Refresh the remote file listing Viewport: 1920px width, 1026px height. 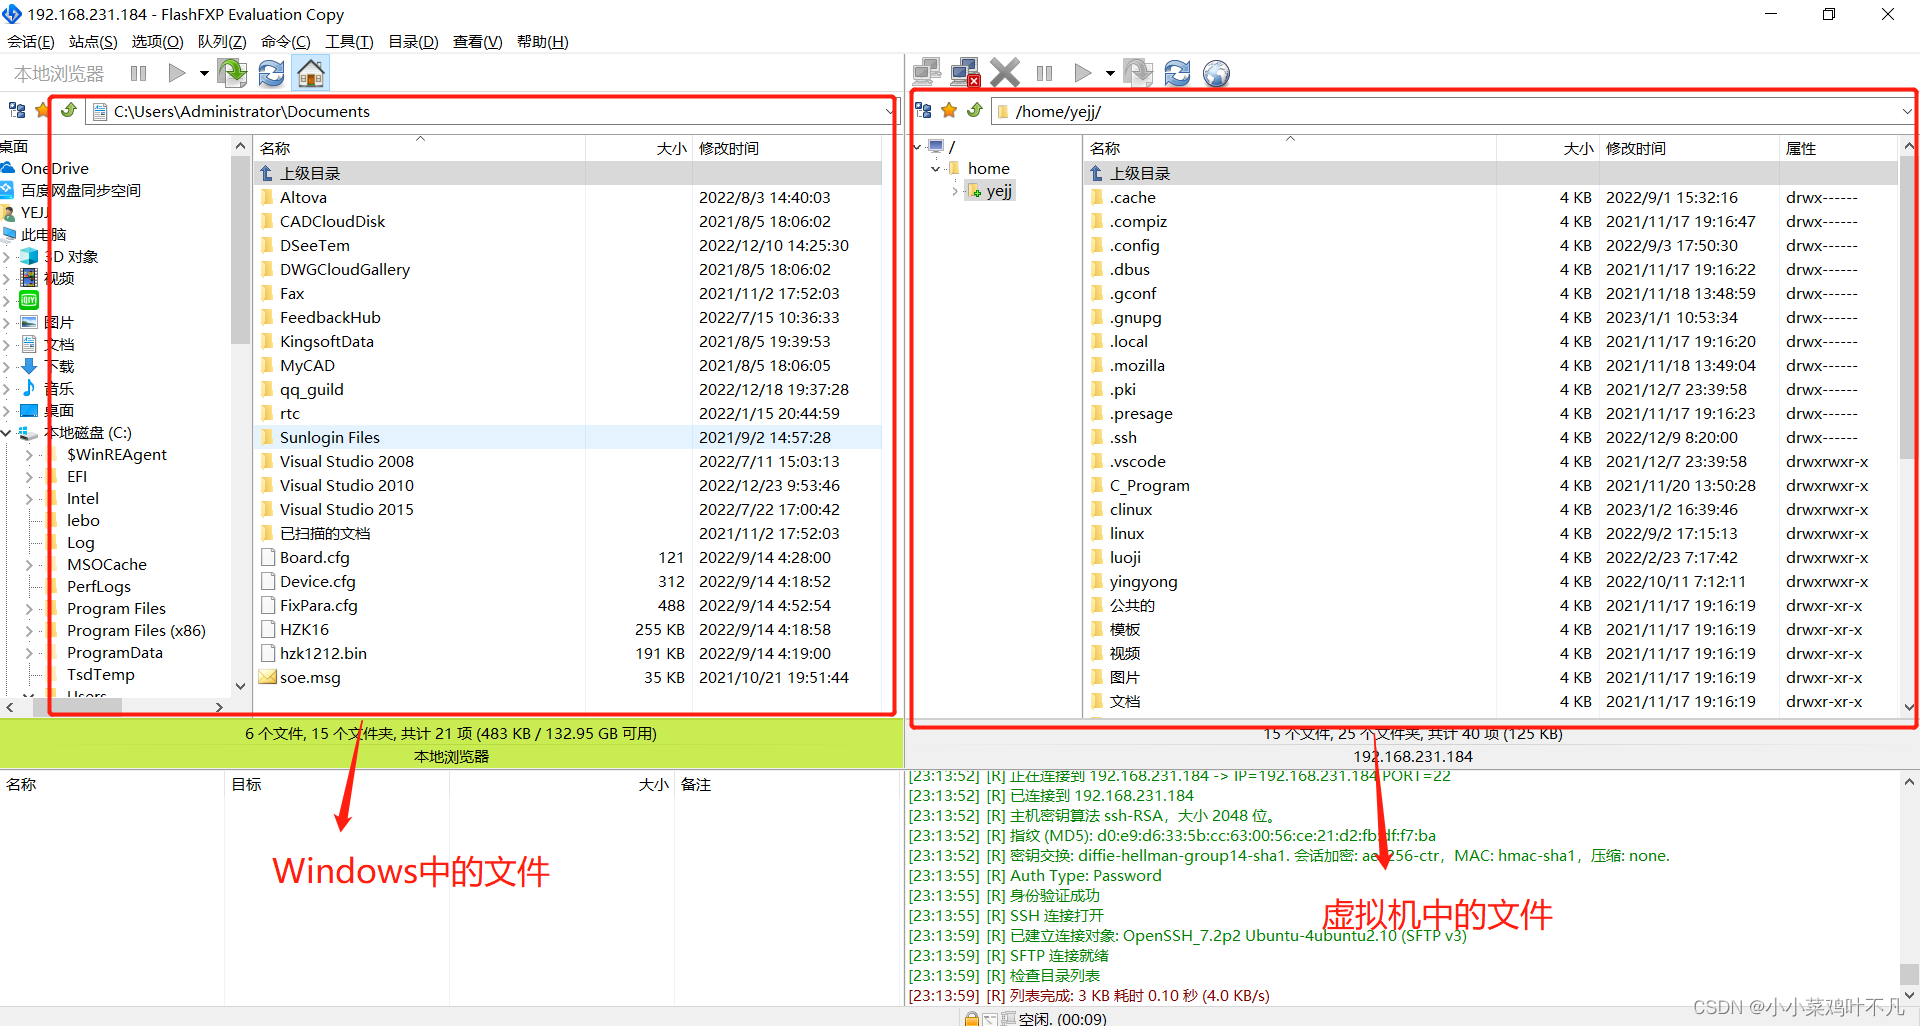point(1177,73)
